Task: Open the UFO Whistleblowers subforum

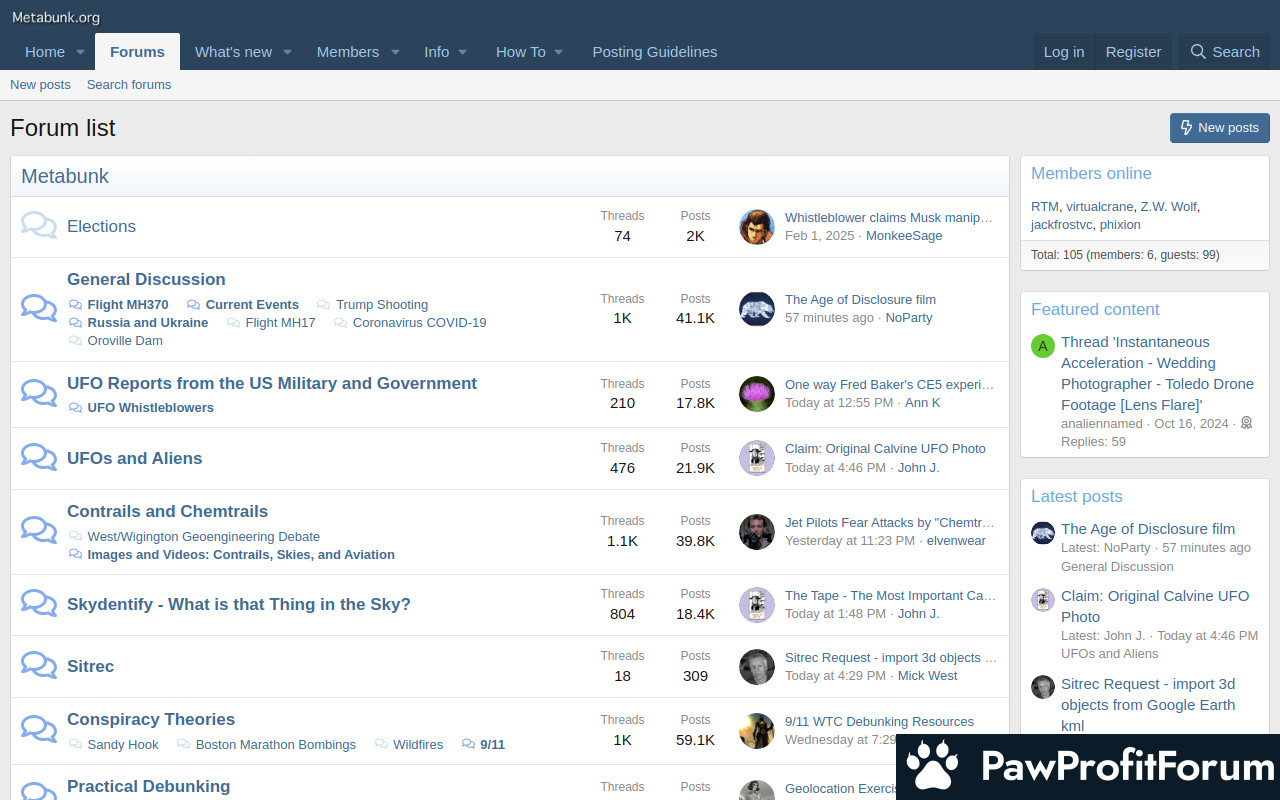Action: point(151,408)
